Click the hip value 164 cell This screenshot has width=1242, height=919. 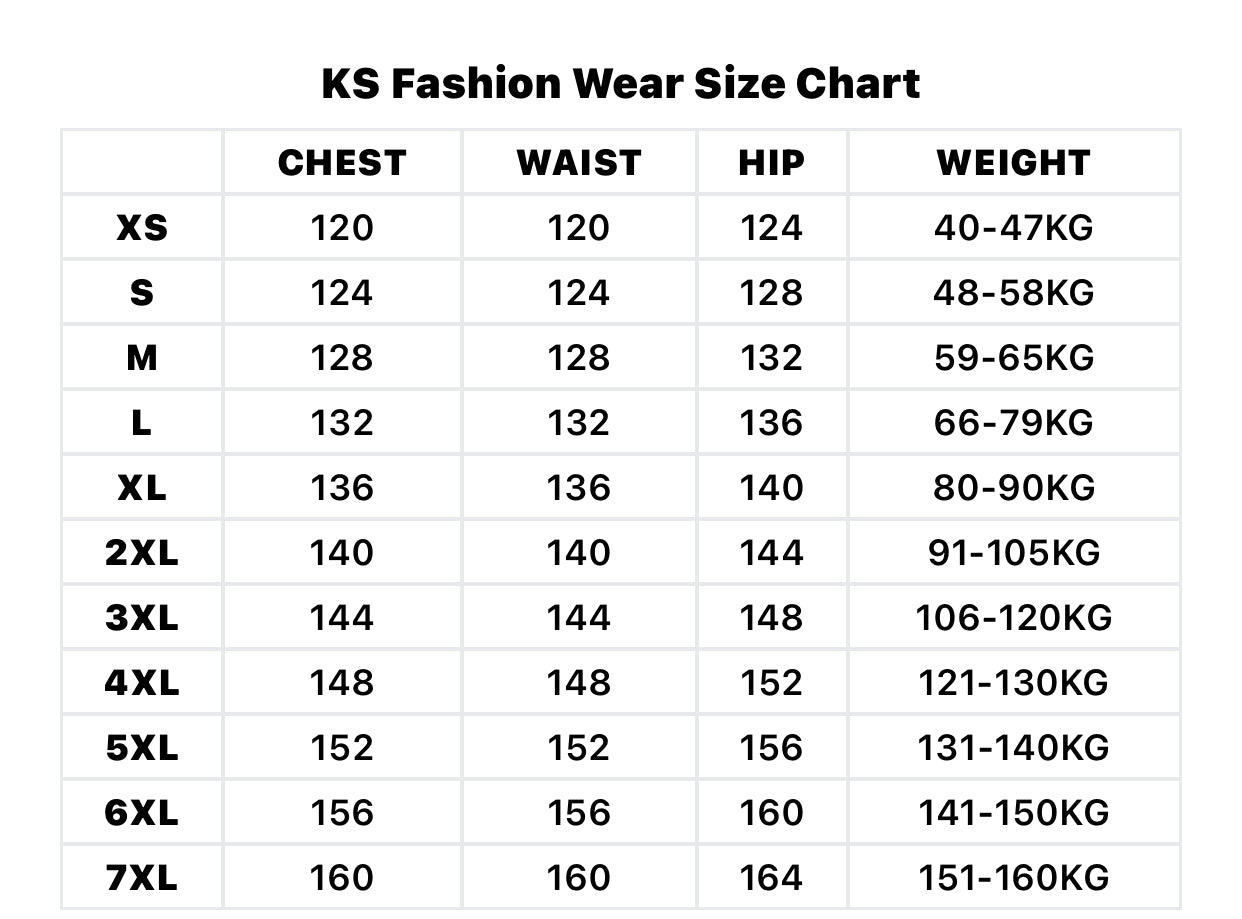[771, 878]
